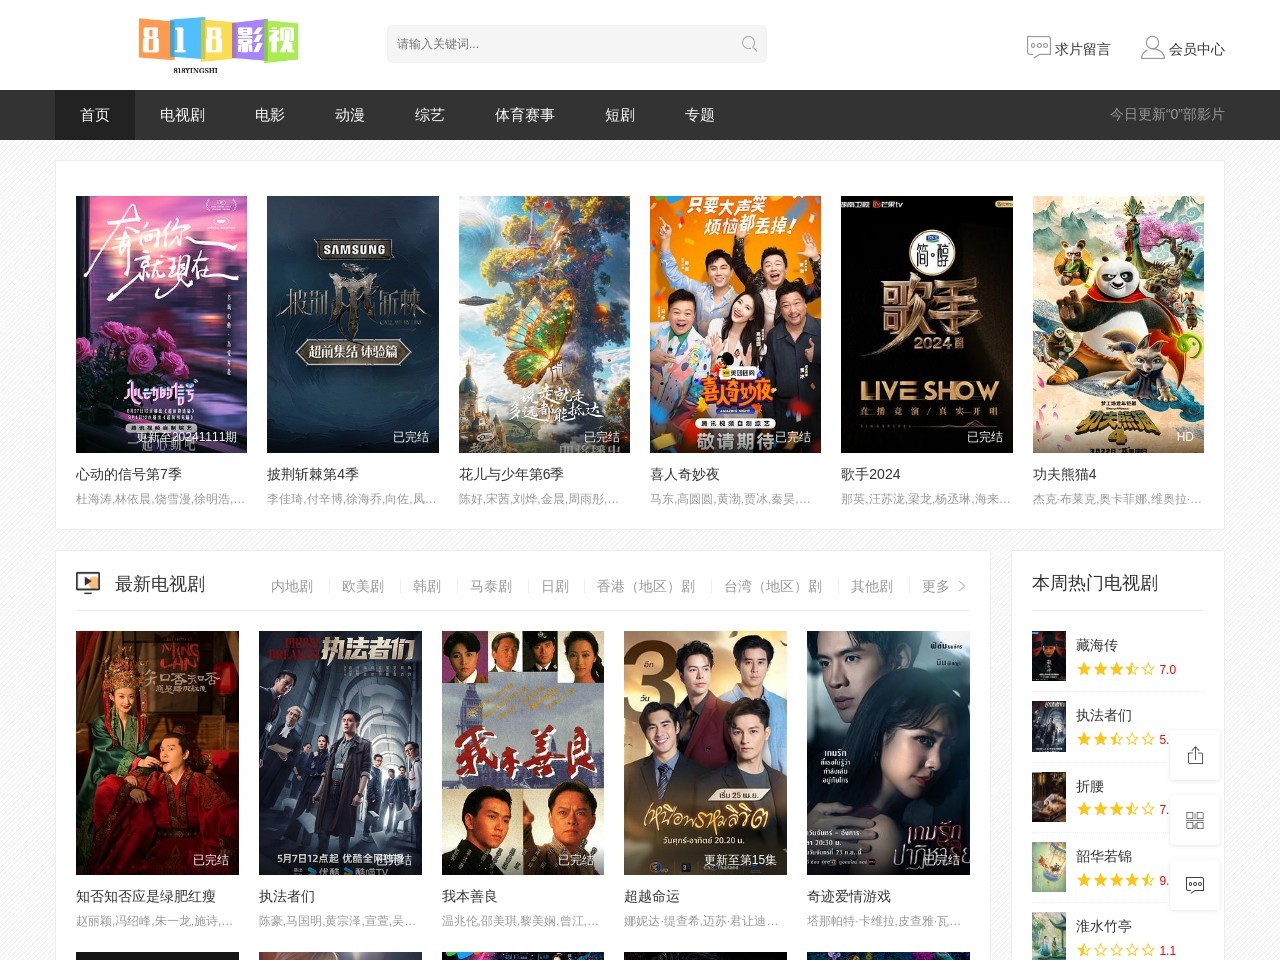Viewport: 1280px width, 960px height.
Task: Click 喜人奇妙夜 title text
Action: 685,474
